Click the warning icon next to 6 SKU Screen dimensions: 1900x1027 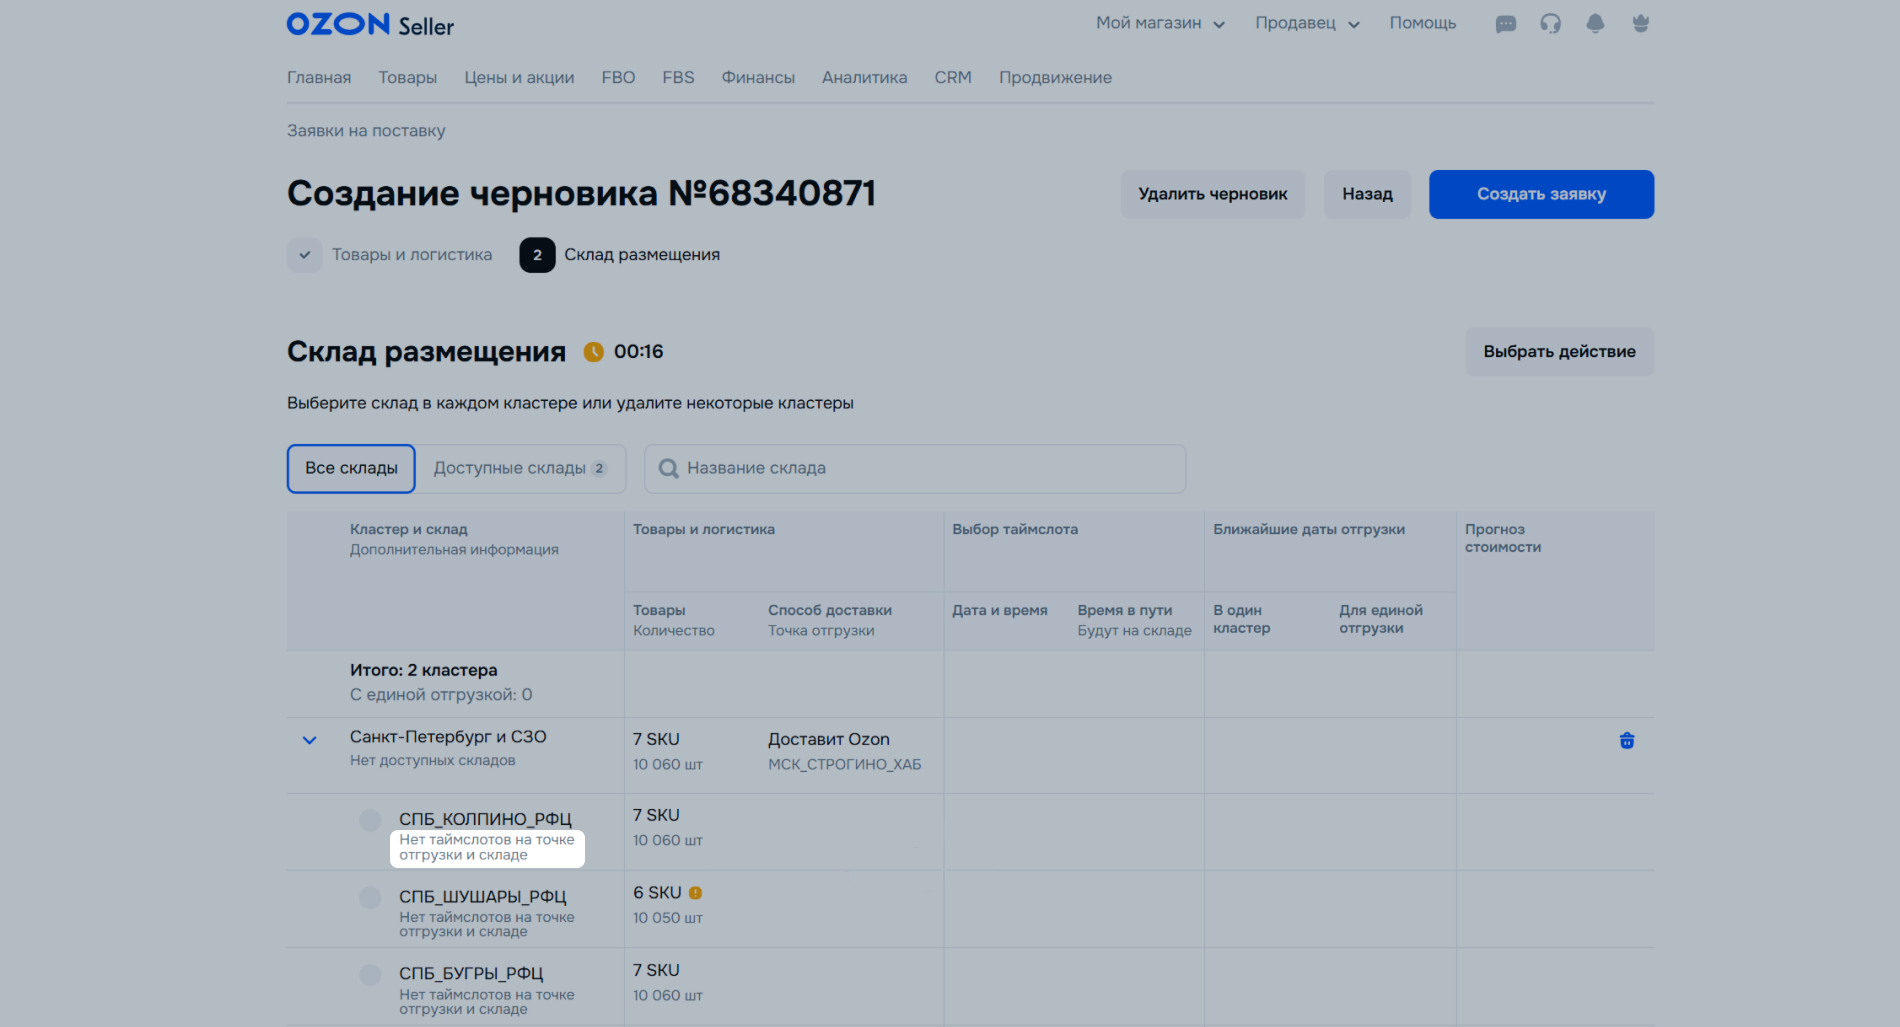click(x=695, y=893)
